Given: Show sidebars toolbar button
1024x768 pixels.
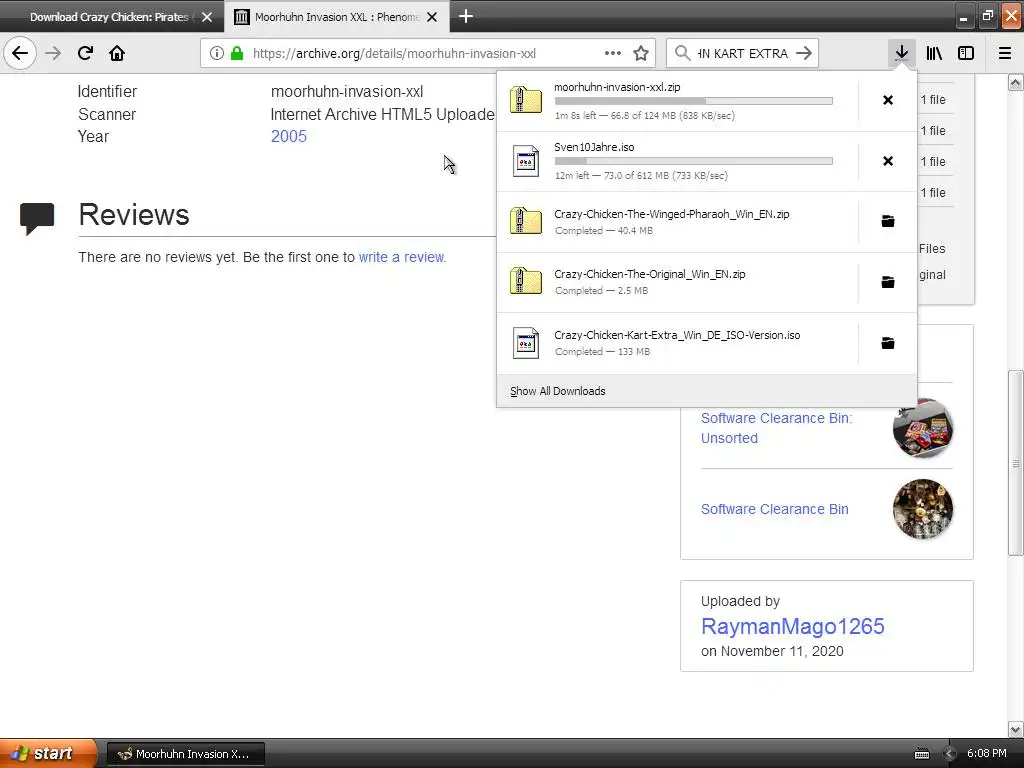Looking at the screenshot, I should pos(966,53).
